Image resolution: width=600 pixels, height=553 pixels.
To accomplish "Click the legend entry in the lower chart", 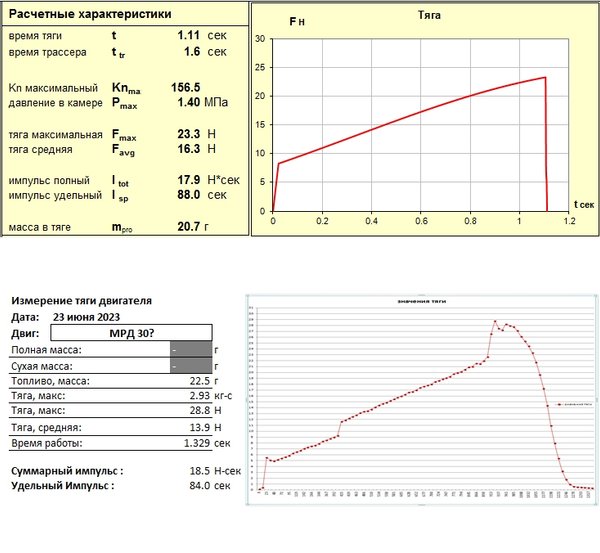I will pyautogui.click(x=572, y=404).
